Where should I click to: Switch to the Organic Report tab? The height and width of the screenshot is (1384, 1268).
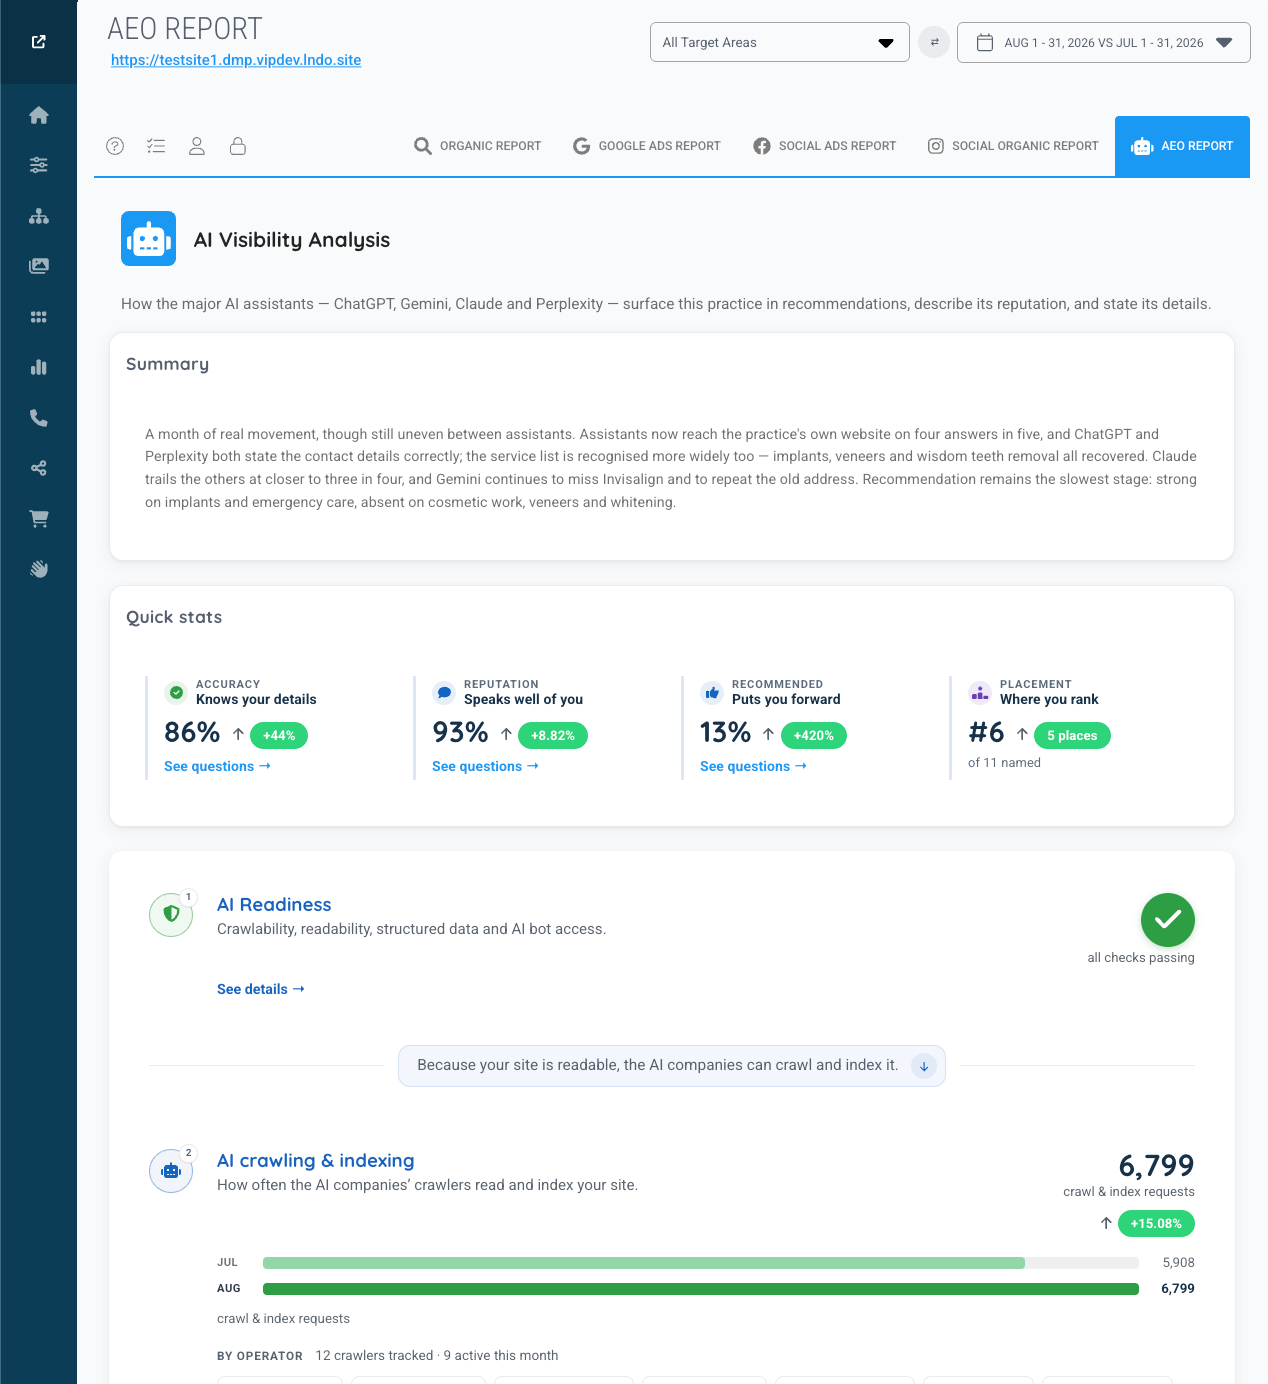point(478,146)
